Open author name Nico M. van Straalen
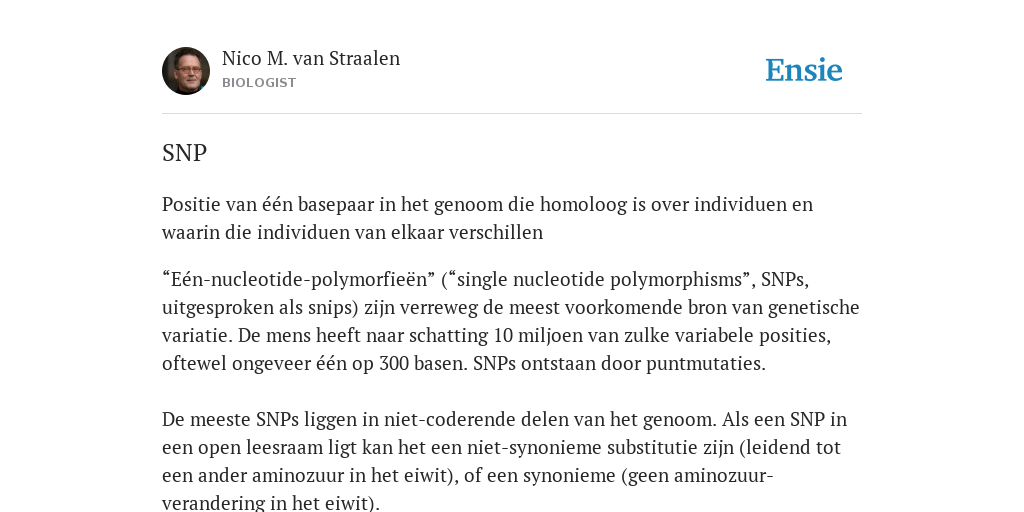Screen dimensions: 1024x512 311,58
